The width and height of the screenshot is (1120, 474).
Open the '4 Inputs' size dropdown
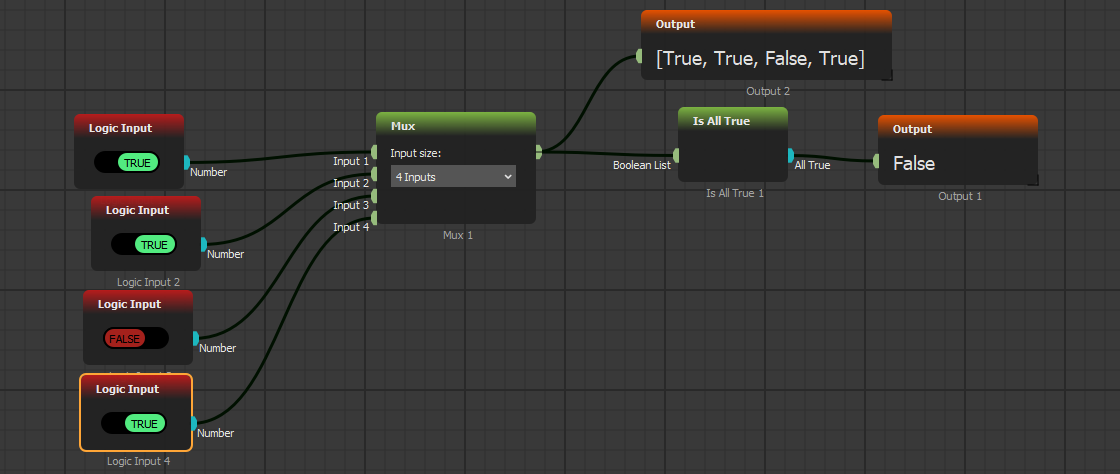453,176
